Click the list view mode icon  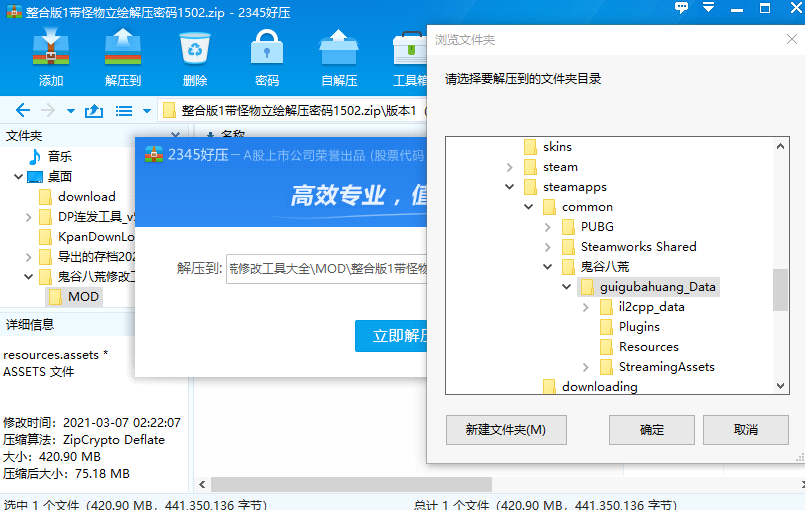pyautogui.click(x=124, y=111)
